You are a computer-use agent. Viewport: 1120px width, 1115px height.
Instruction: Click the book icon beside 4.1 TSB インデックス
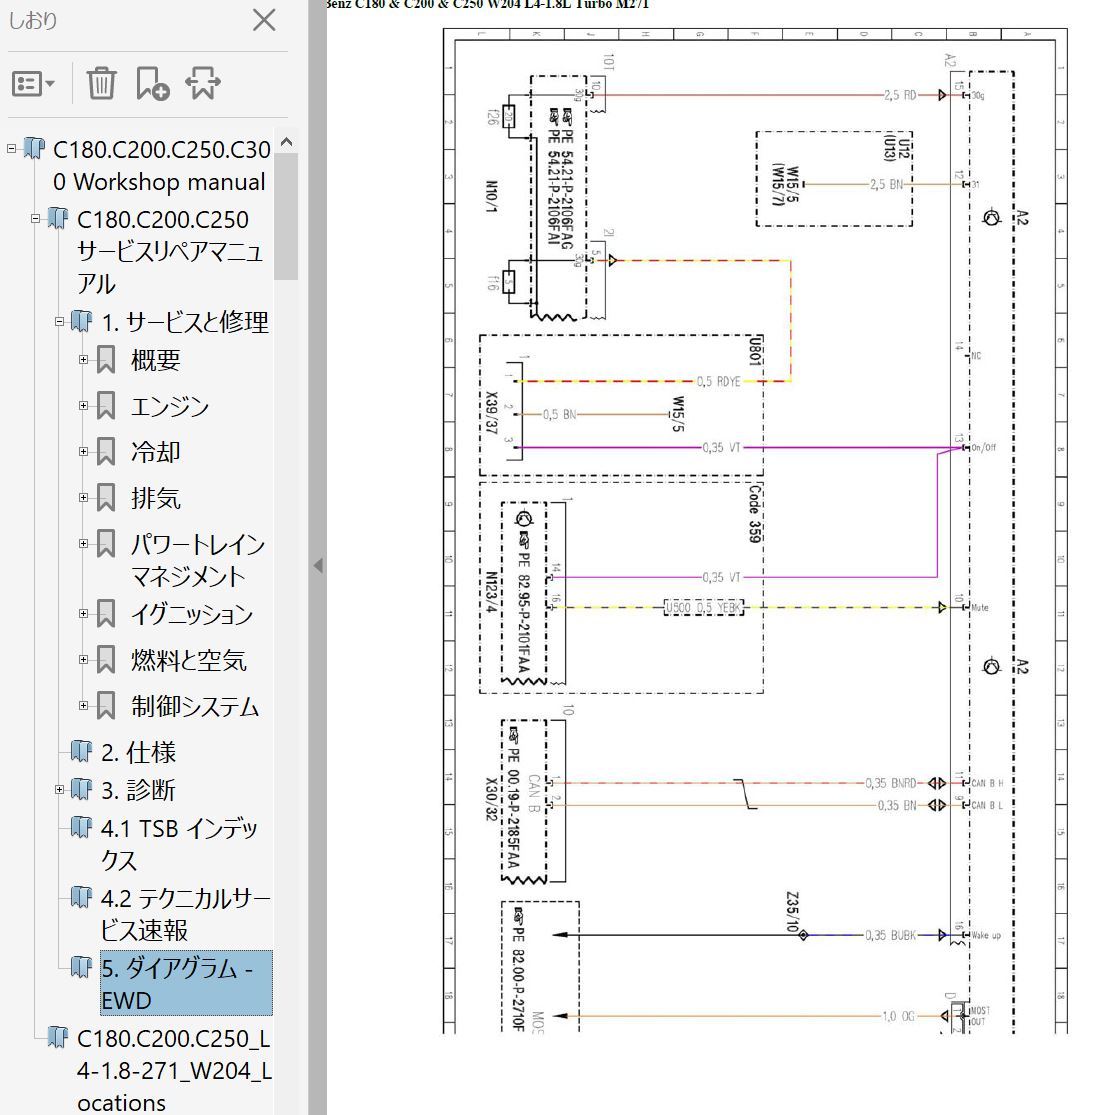(x=81, y=827)
